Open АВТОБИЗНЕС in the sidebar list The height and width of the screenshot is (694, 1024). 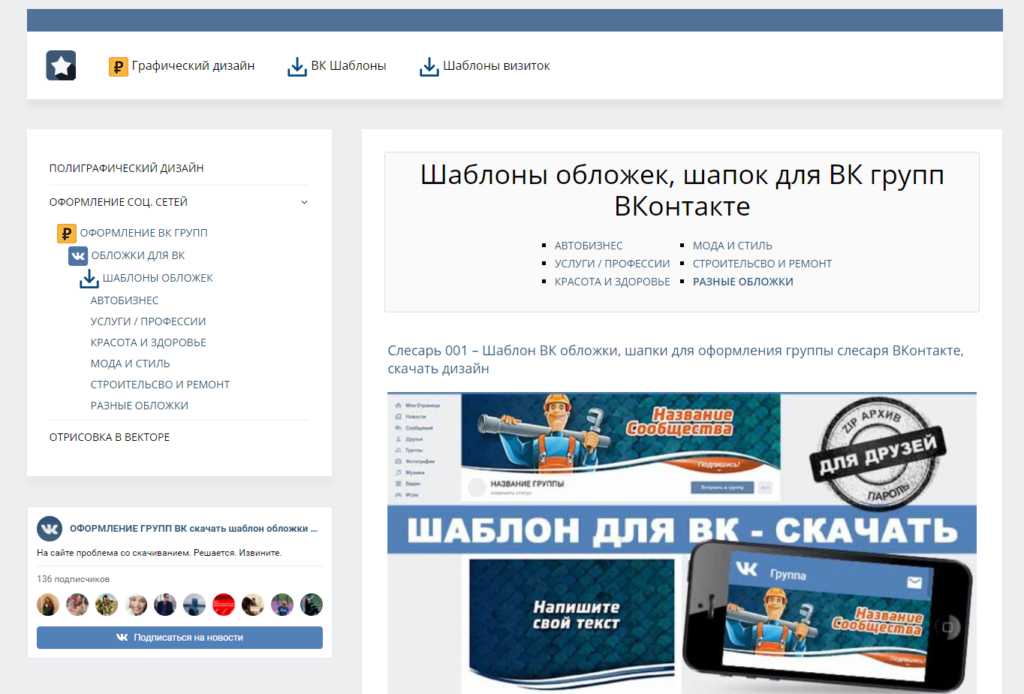point(125,300)
